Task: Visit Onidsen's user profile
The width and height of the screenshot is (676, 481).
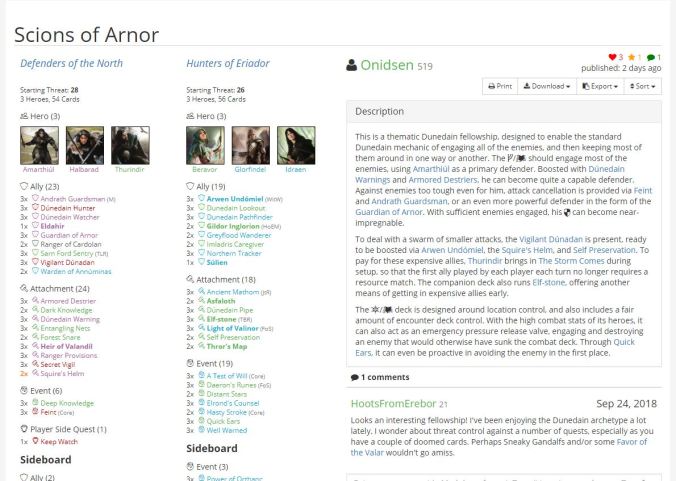Action: (387, 65)
